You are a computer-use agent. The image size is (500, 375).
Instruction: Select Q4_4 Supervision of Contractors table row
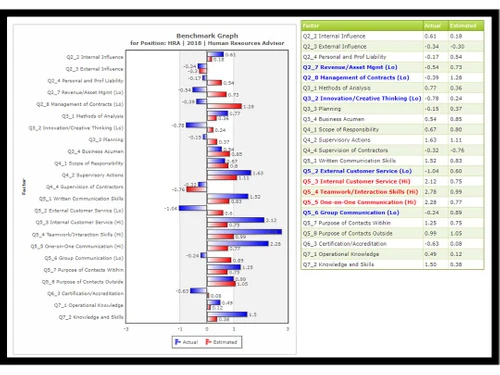(392, 150)
